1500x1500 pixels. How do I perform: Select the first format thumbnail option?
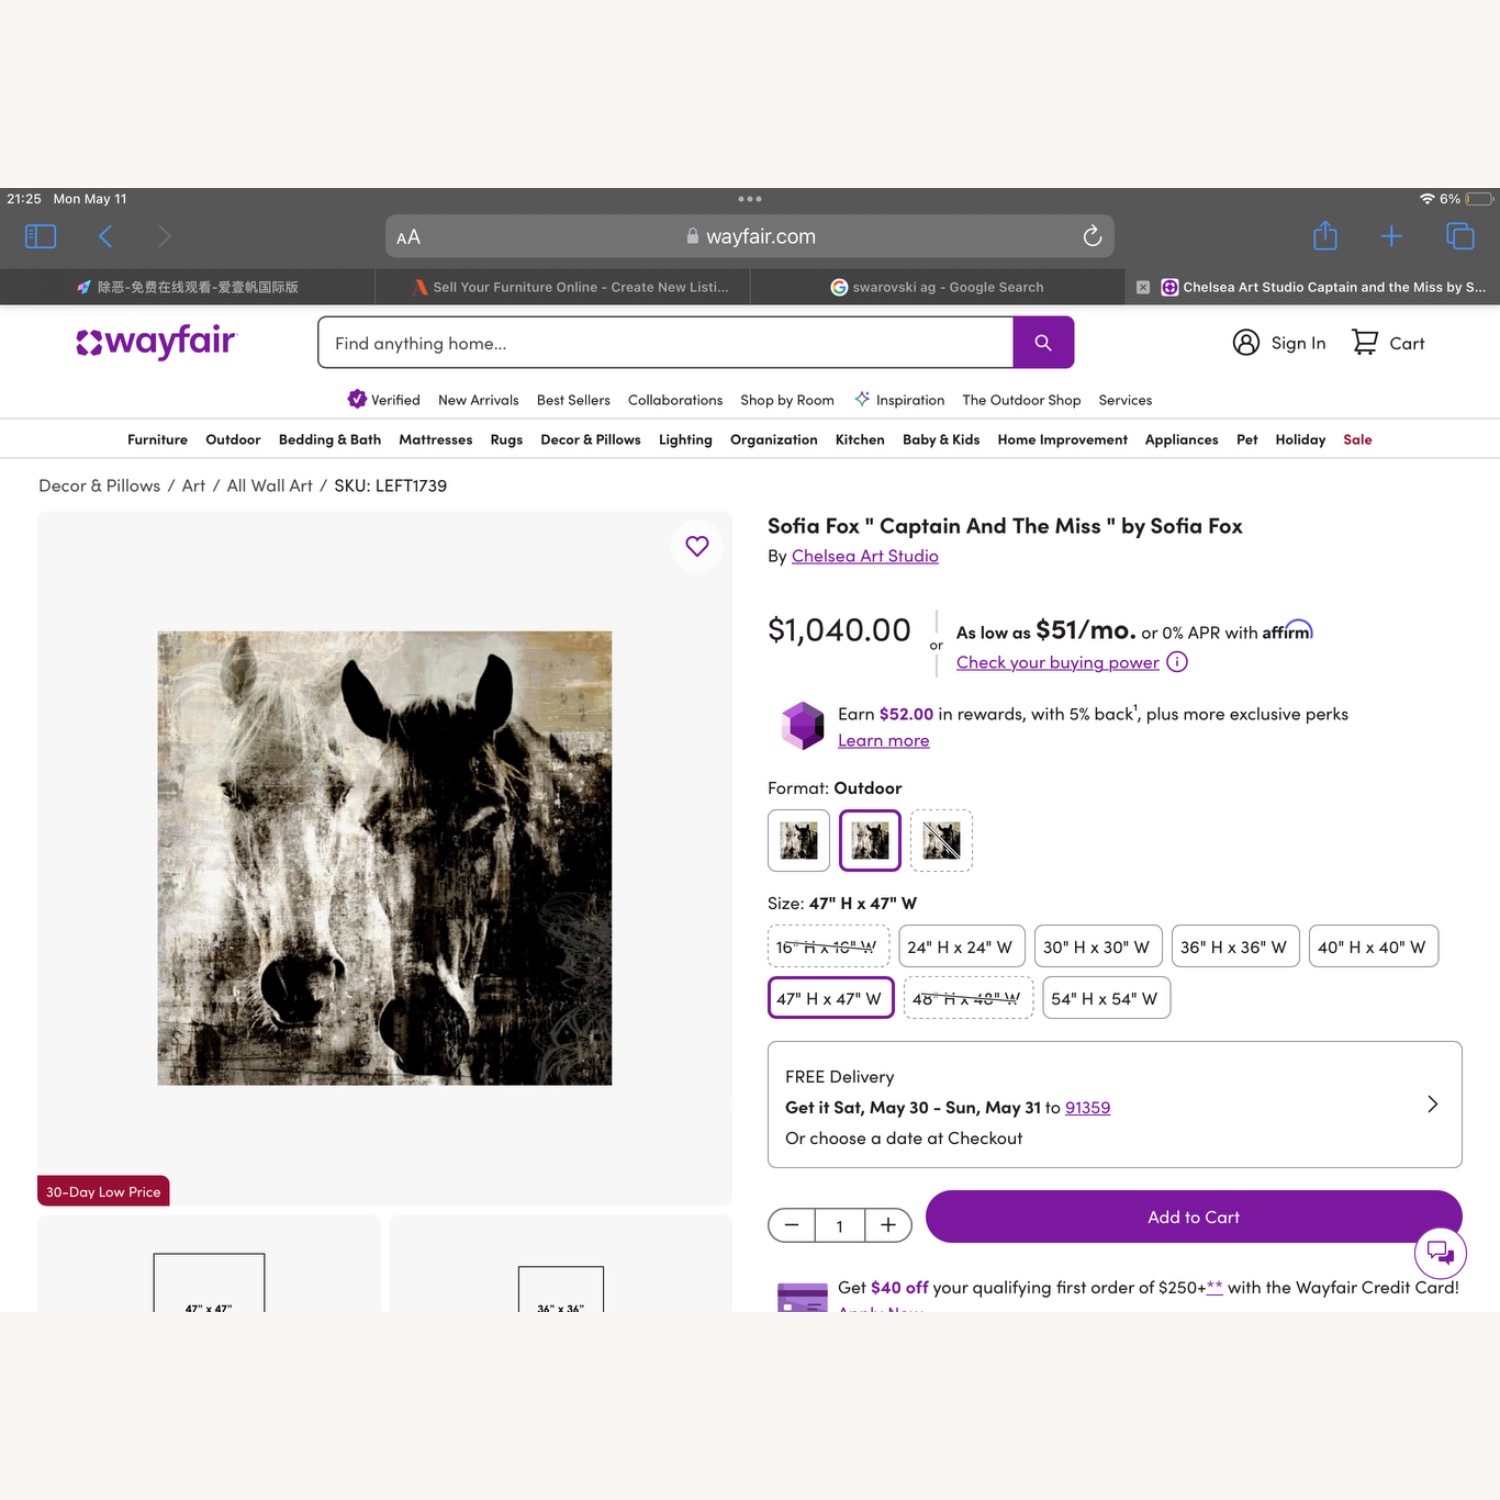[x=799, y=840]
